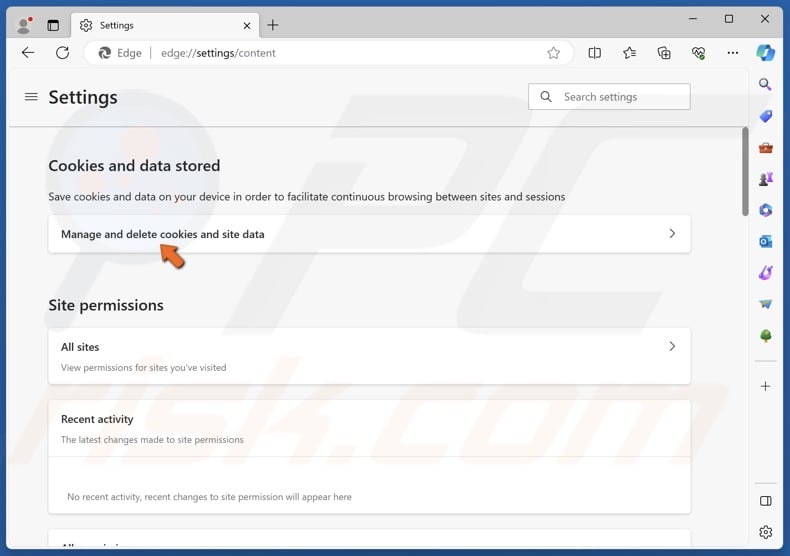Open sidebar Games chess icon
790x556 pixels.
click(766, 179)
